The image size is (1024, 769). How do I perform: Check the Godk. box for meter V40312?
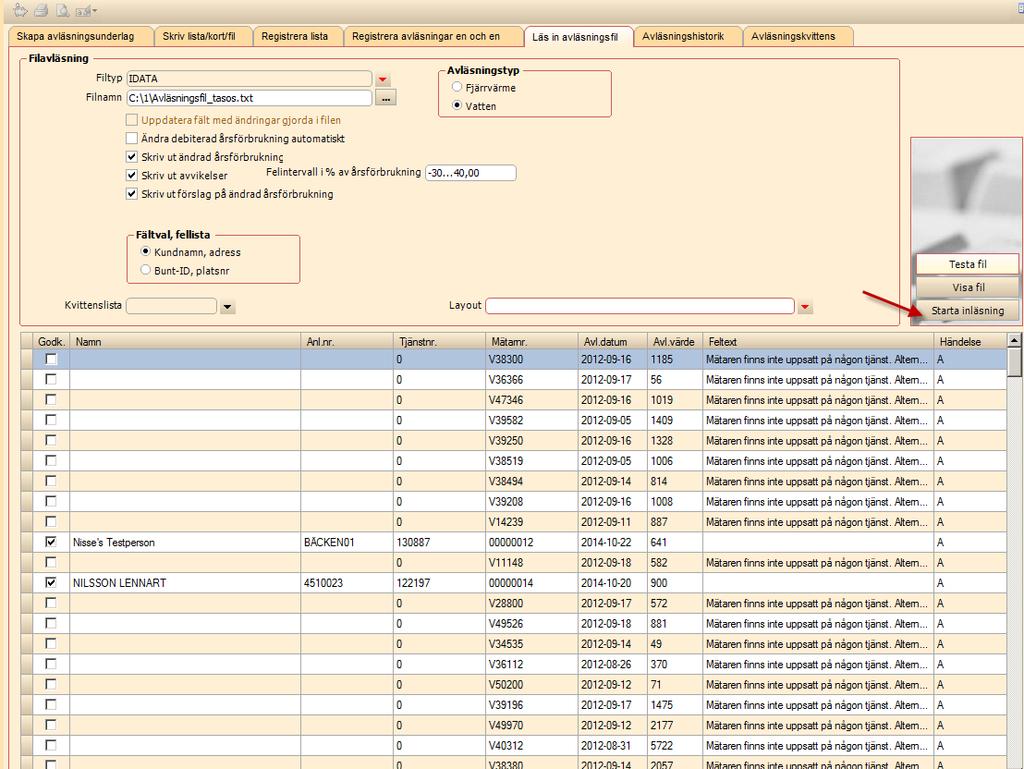pos(51,745)
